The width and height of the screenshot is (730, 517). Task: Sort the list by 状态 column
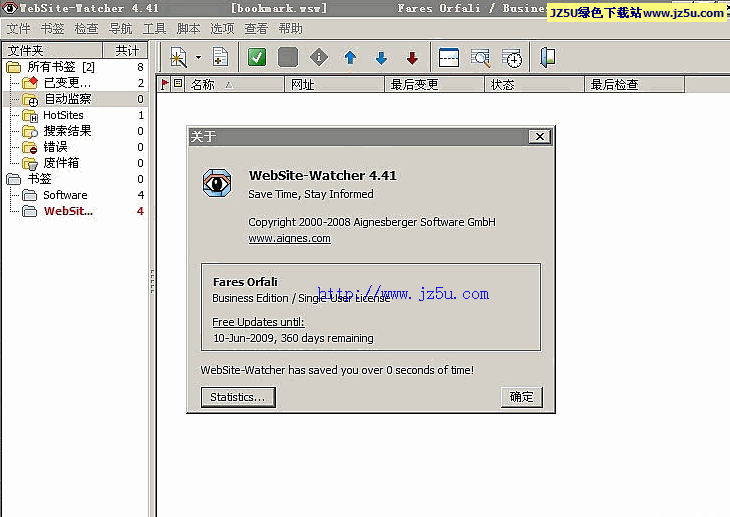tap(534, 85)
